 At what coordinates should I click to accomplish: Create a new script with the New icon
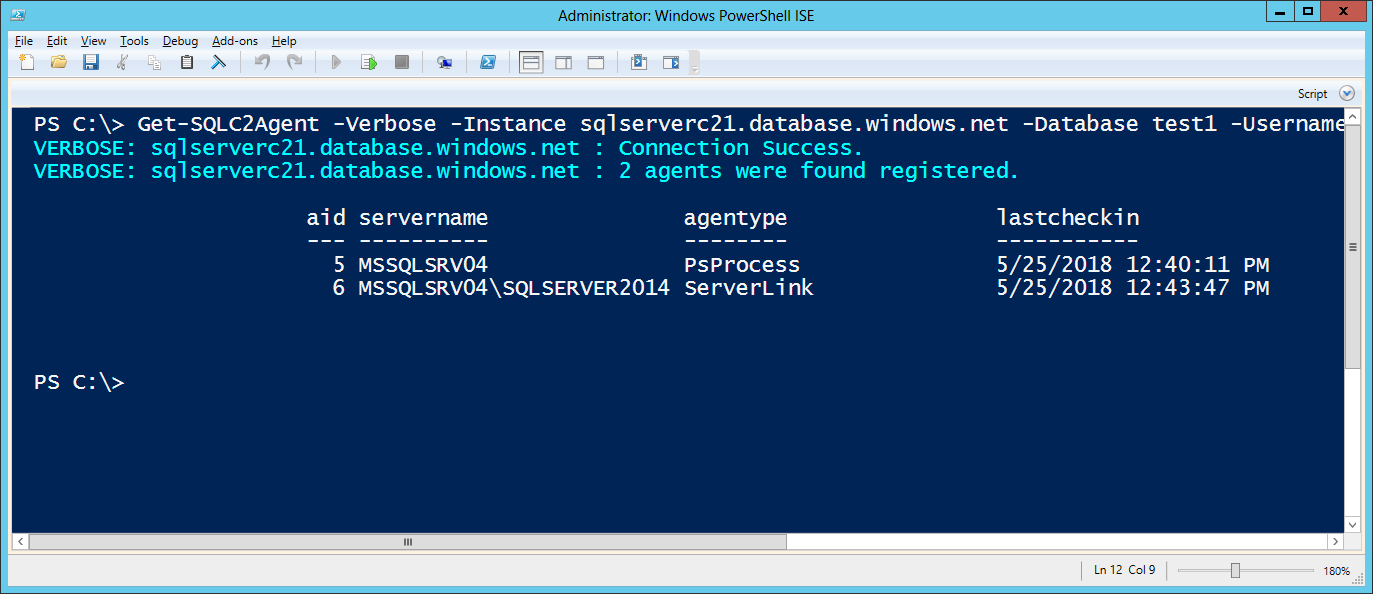tap(27, 62)
